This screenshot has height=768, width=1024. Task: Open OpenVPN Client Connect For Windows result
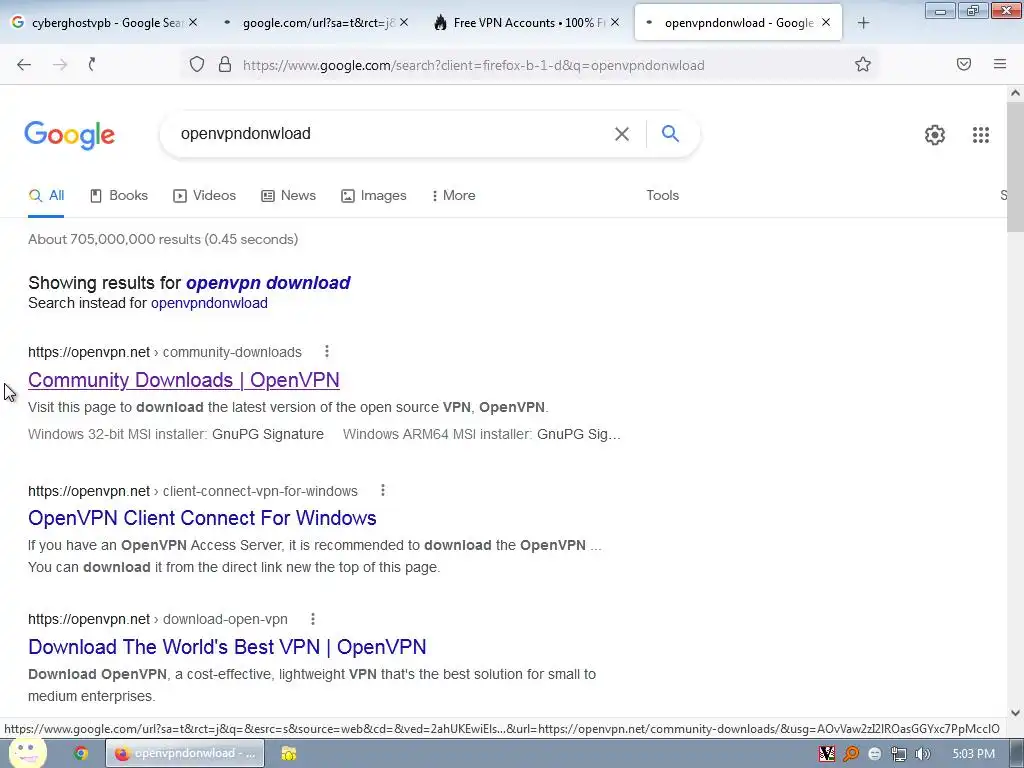(202, 518)
